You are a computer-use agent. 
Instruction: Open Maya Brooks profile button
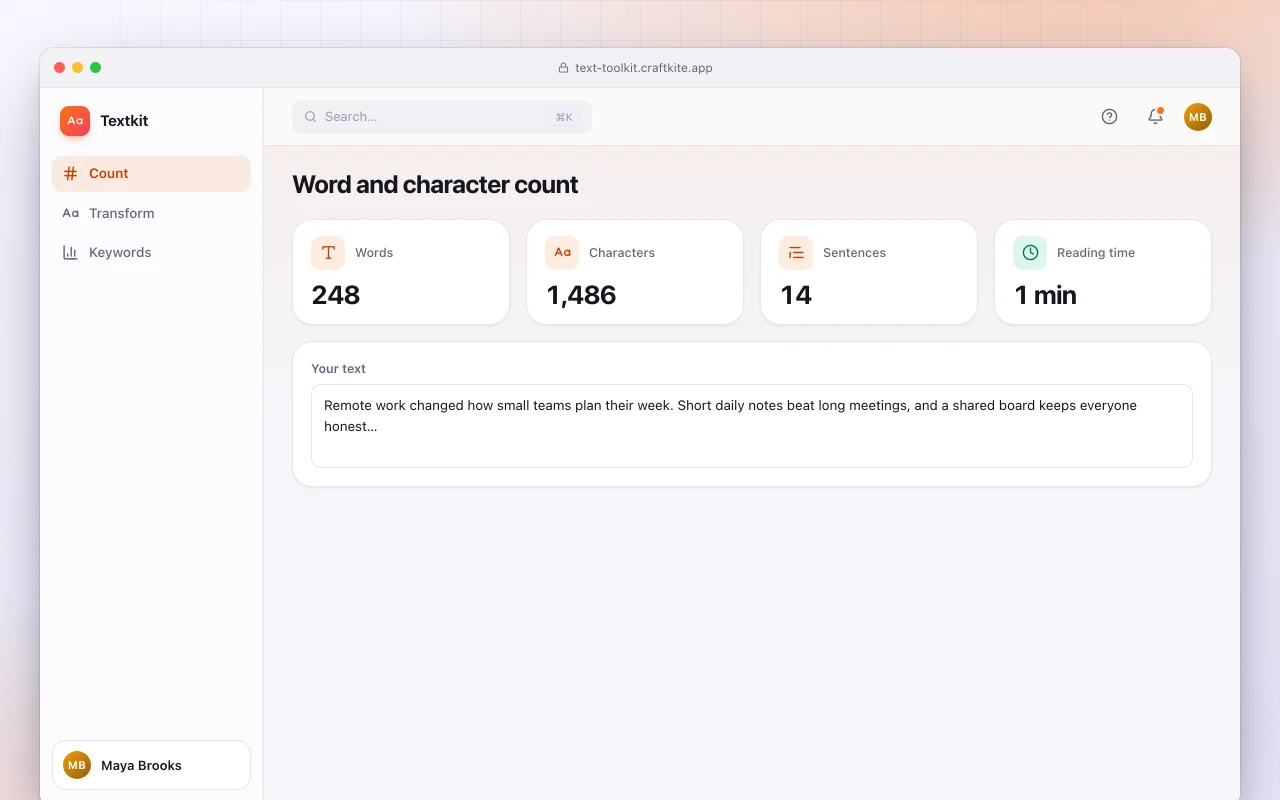151,765
